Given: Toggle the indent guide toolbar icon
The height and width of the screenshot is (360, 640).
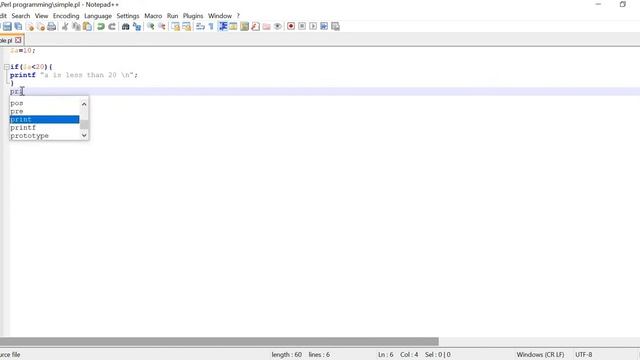Looking at the screenshot, I should click(223, 27).
